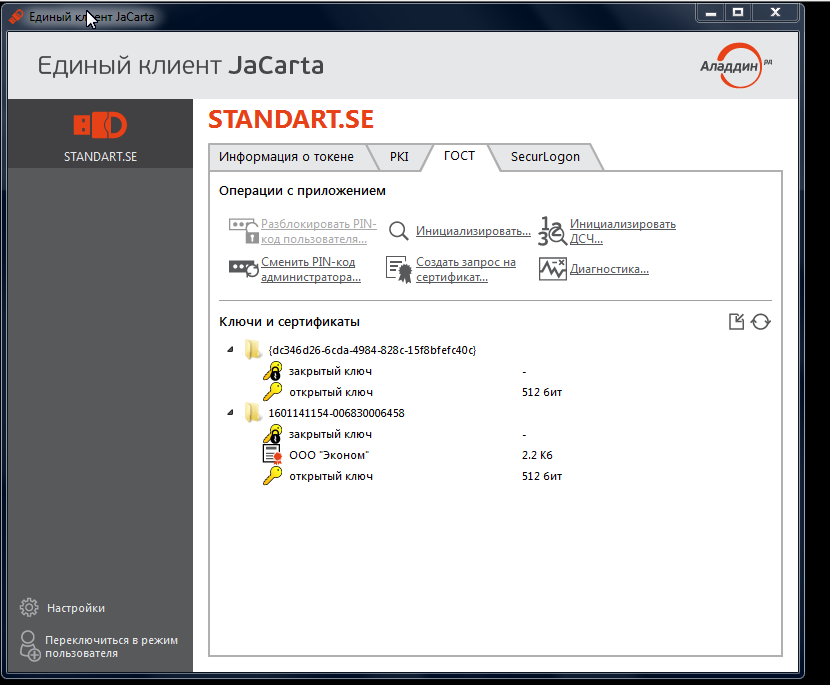830x685 pixels.
Task: Click 512 бит value under 1601141154-006830006458
Action: click(x=542, y=476)
